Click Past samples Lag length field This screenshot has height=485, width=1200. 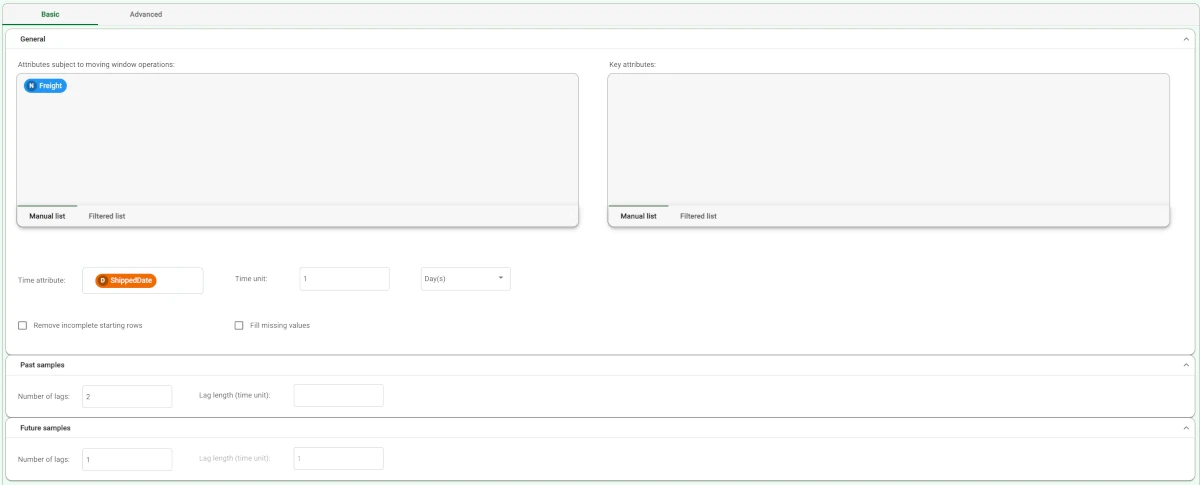(x=338, y=395)
